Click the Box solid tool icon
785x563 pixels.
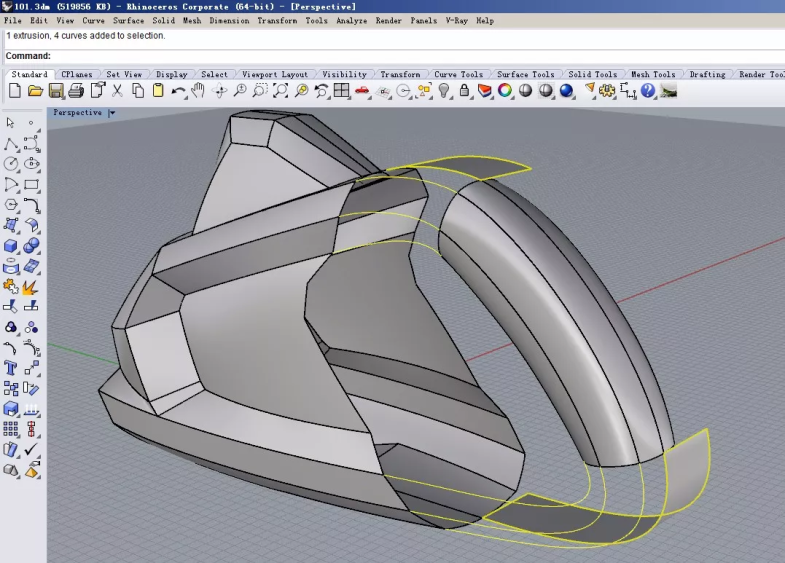coord(11,246)
